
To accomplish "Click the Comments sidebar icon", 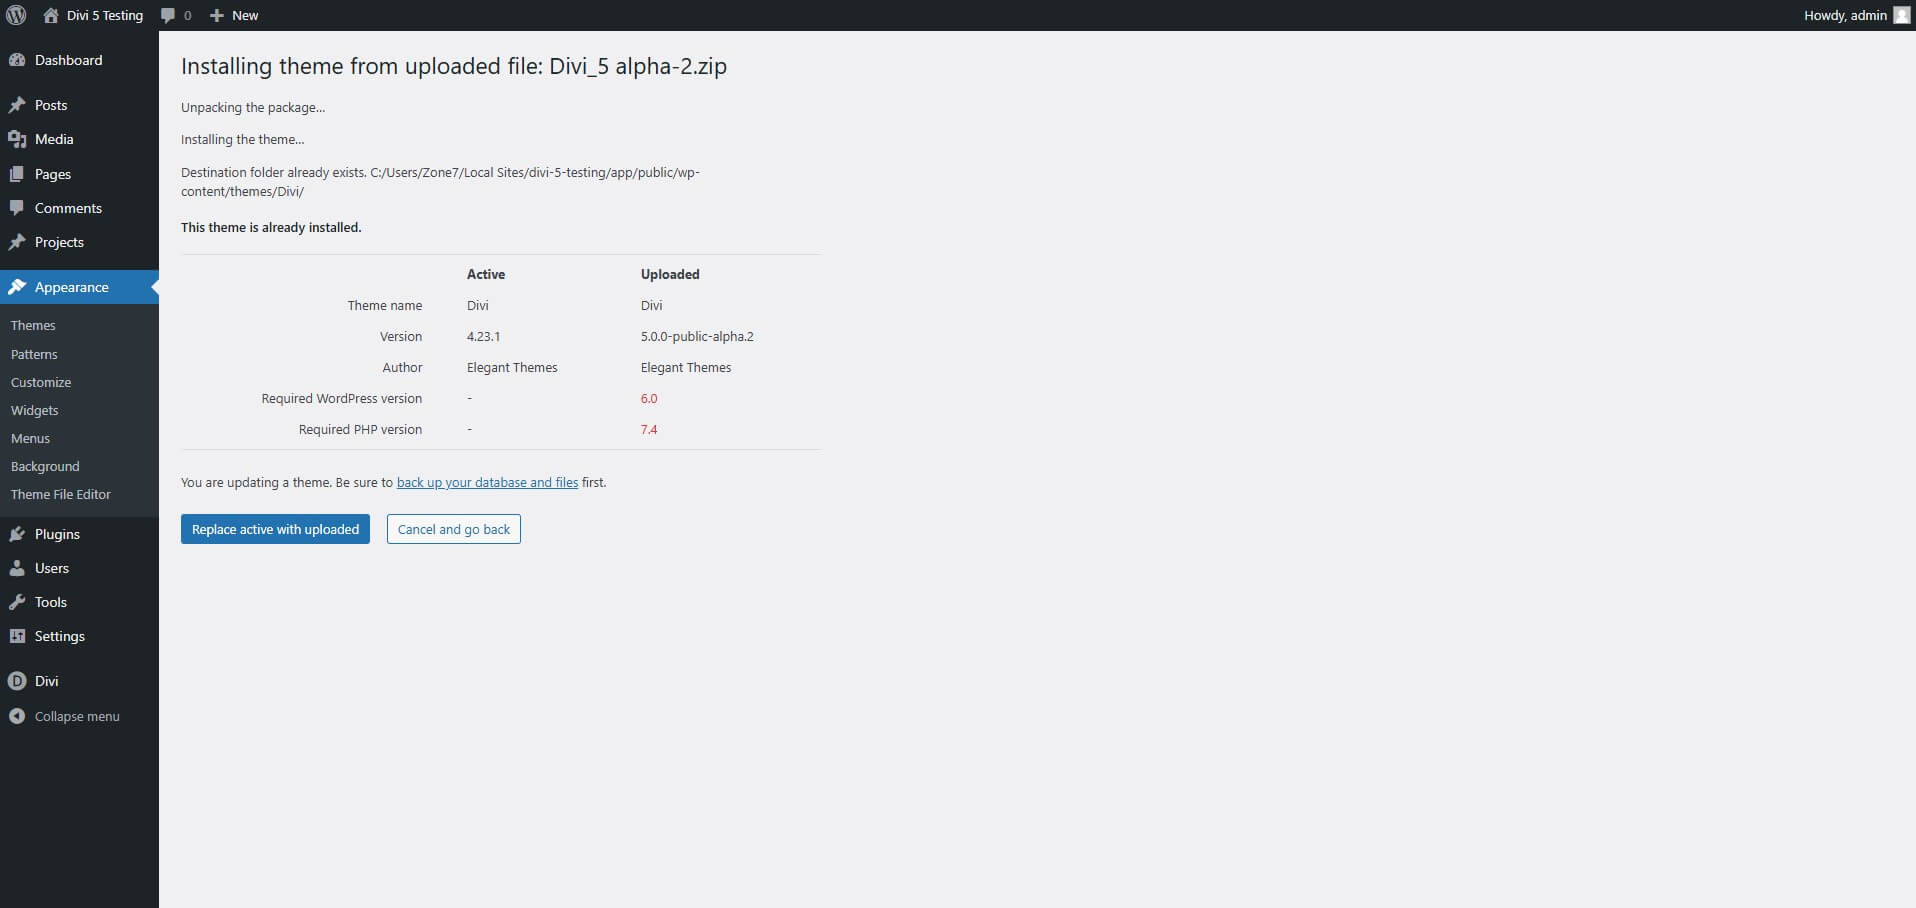I will click(x=17, y=208).
